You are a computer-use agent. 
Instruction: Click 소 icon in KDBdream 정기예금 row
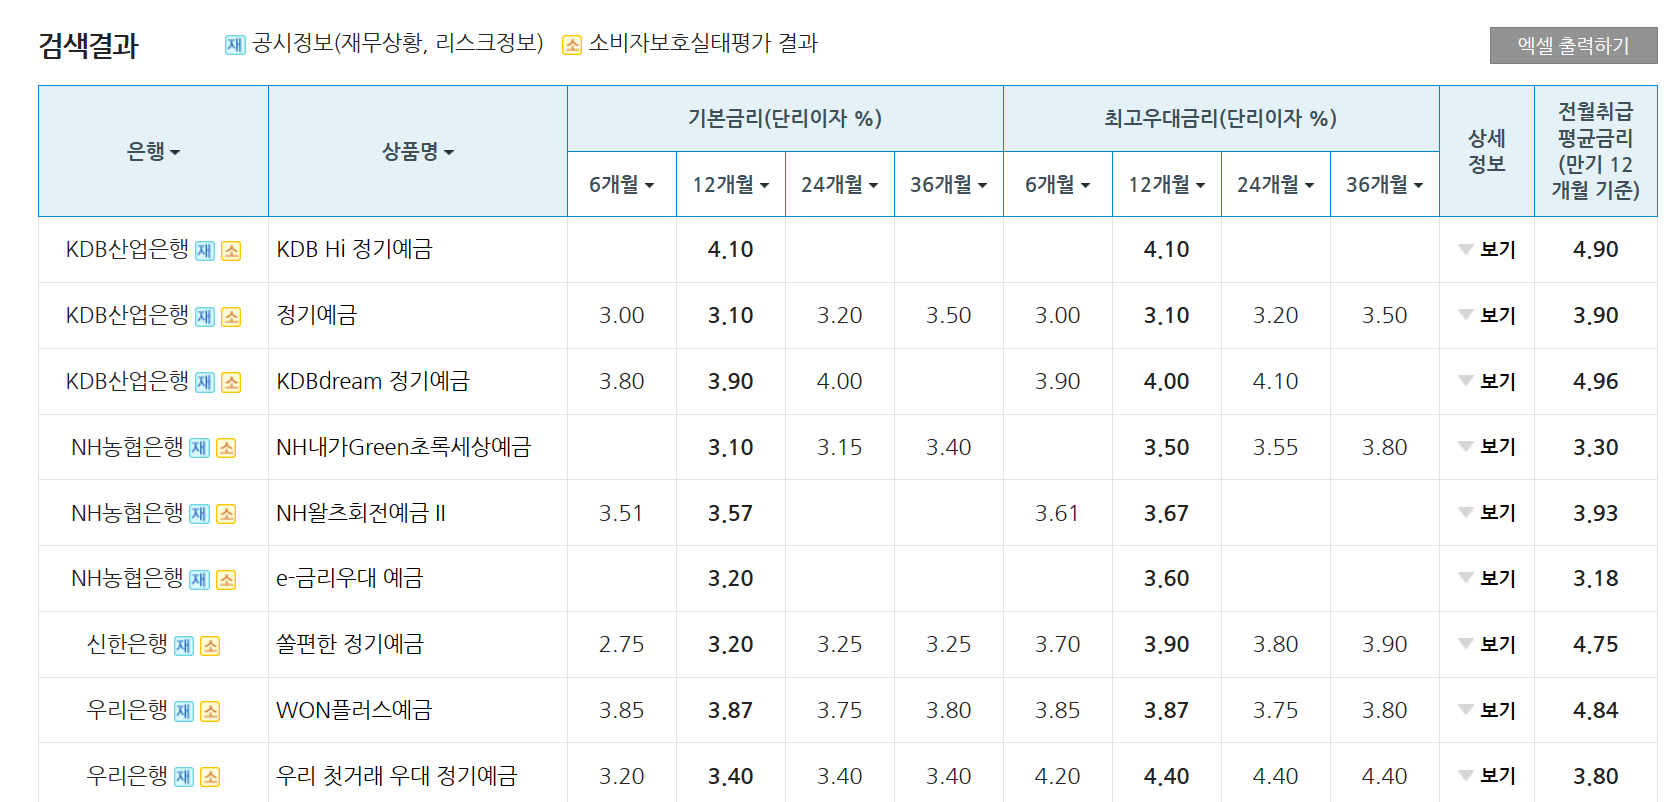231,383
